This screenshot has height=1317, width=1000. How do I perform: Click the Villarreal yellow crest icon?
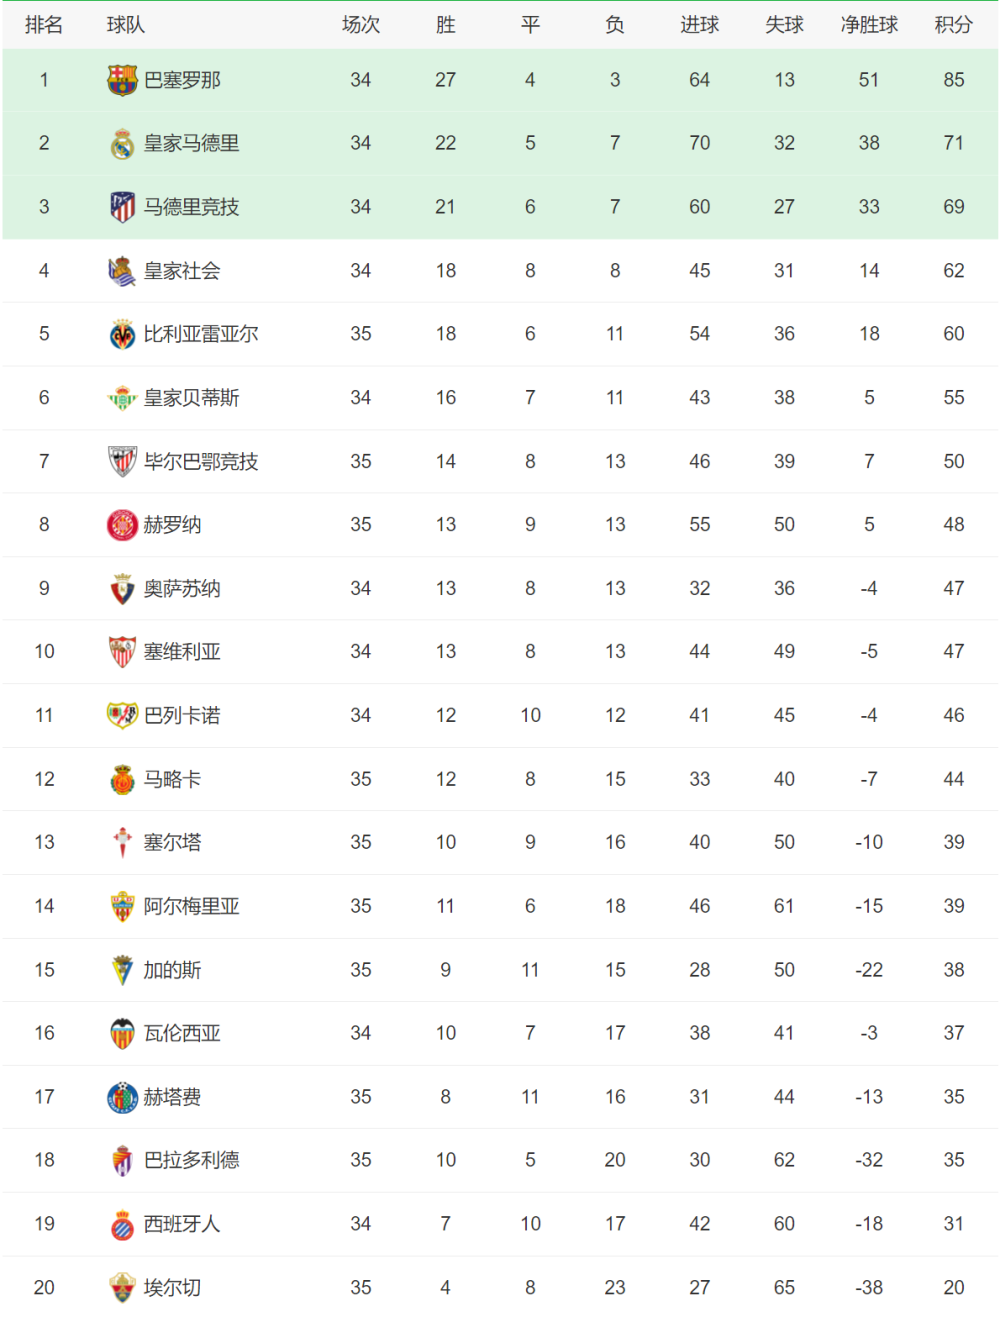122,334
